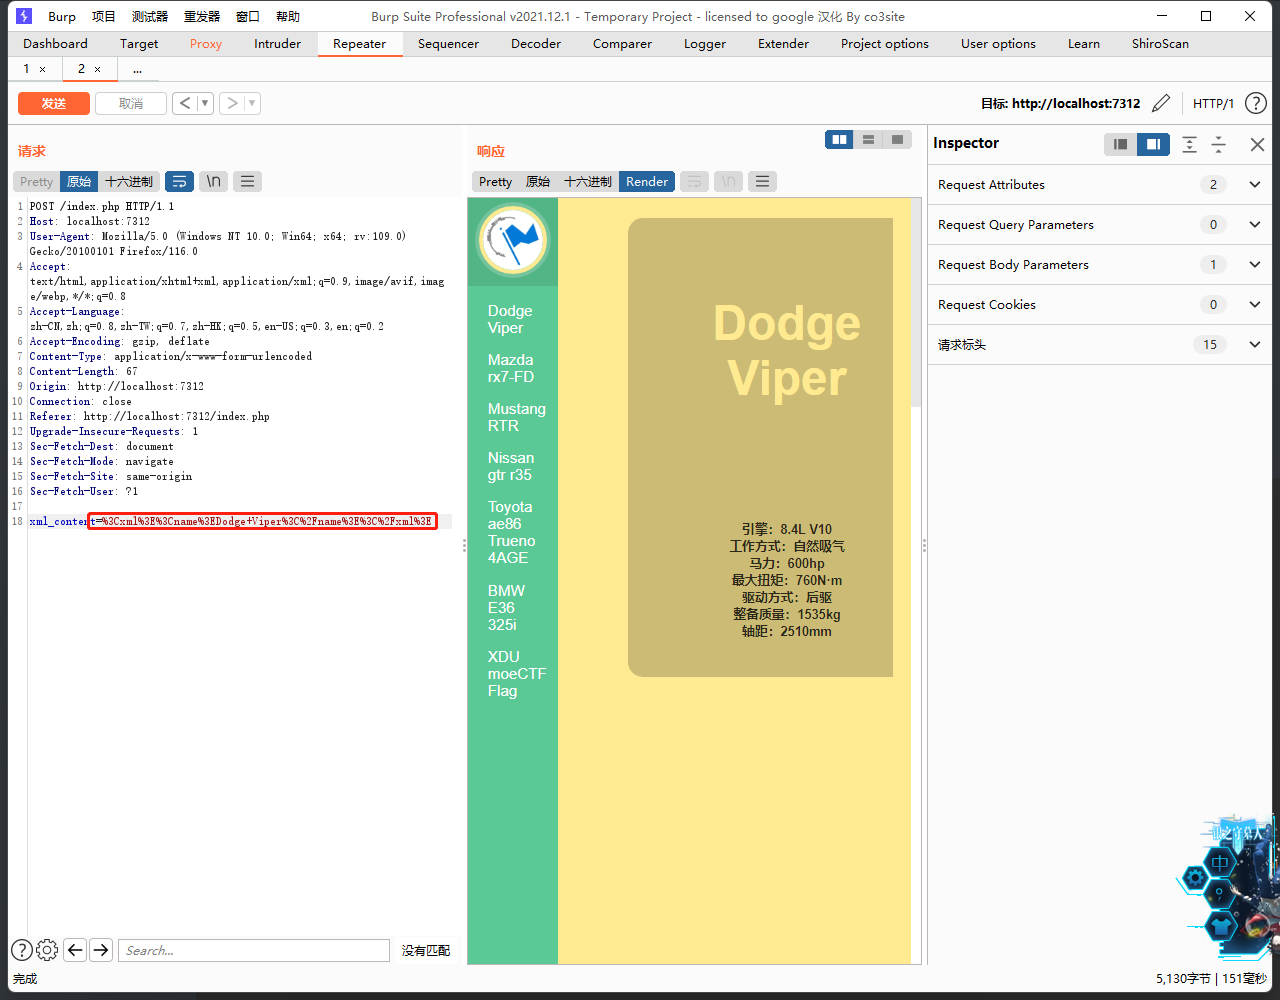Open forward history dropdown arrow
The width and height of the screenshot is (1280, 1000).
(x=252, y=103)
